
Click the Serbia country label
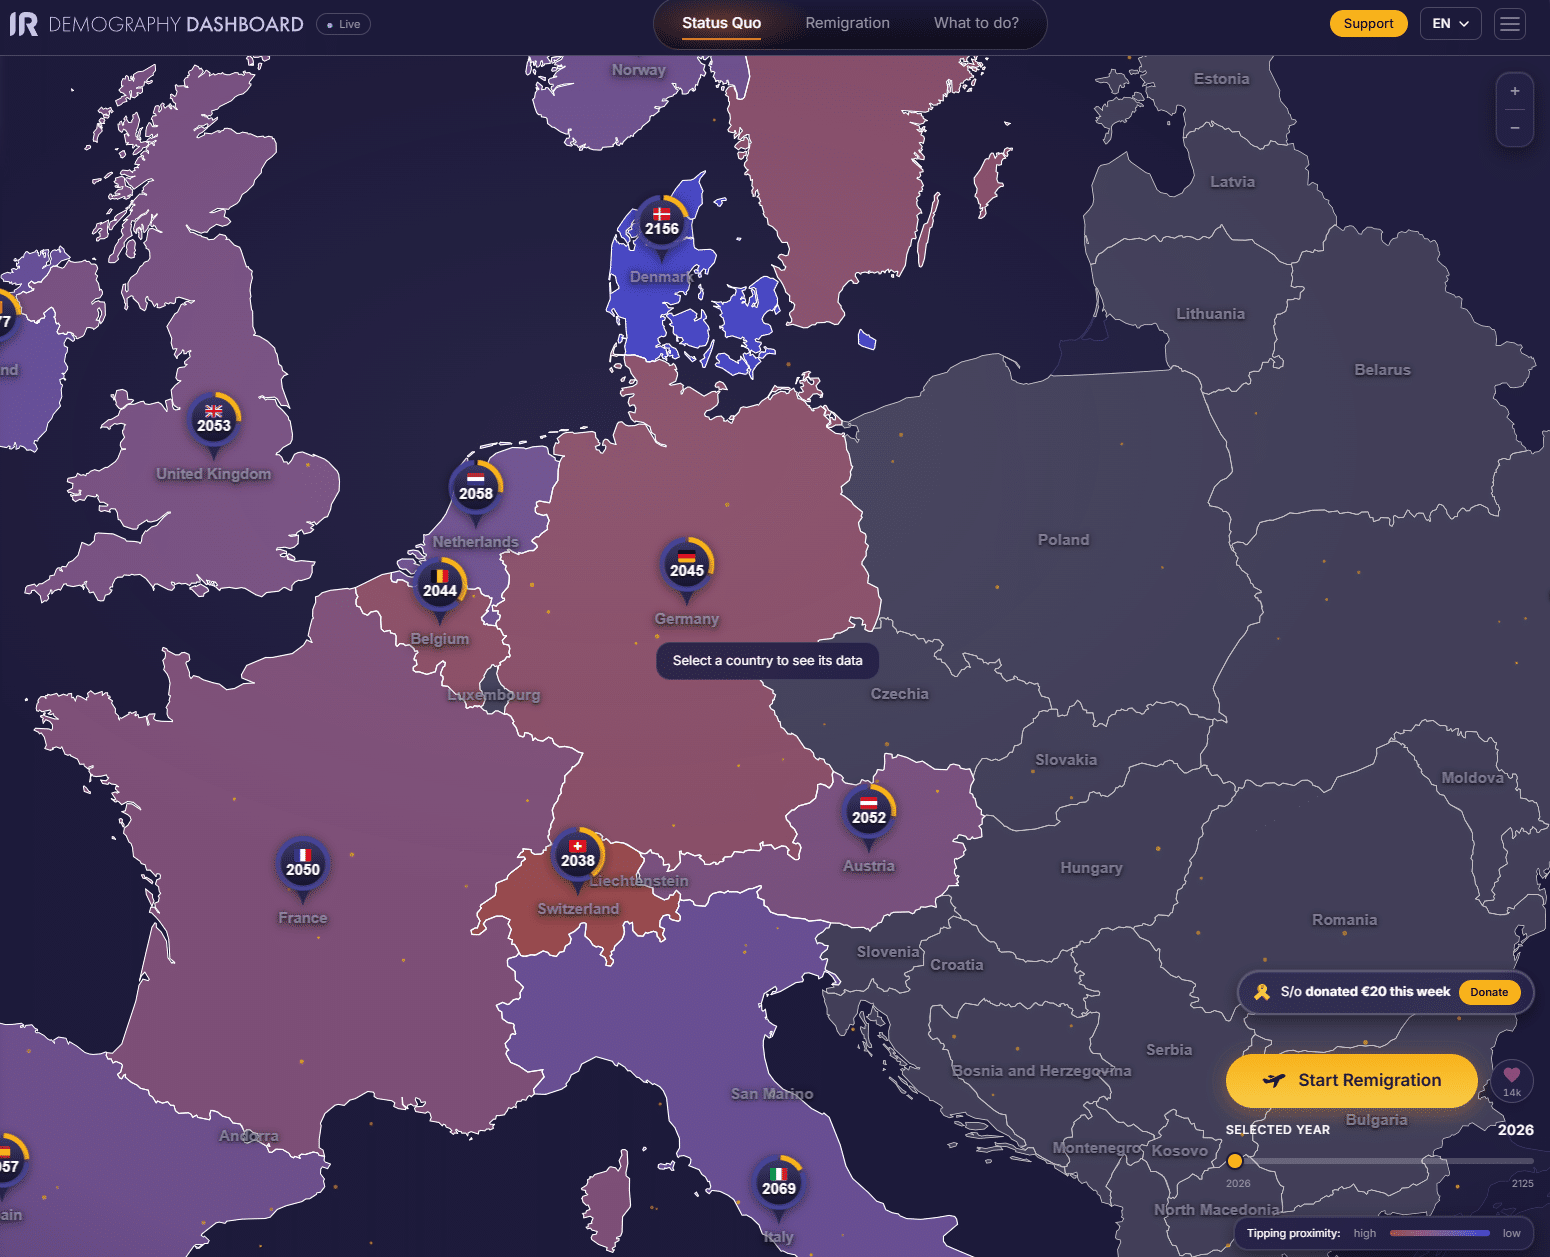click(1169, 1050)
